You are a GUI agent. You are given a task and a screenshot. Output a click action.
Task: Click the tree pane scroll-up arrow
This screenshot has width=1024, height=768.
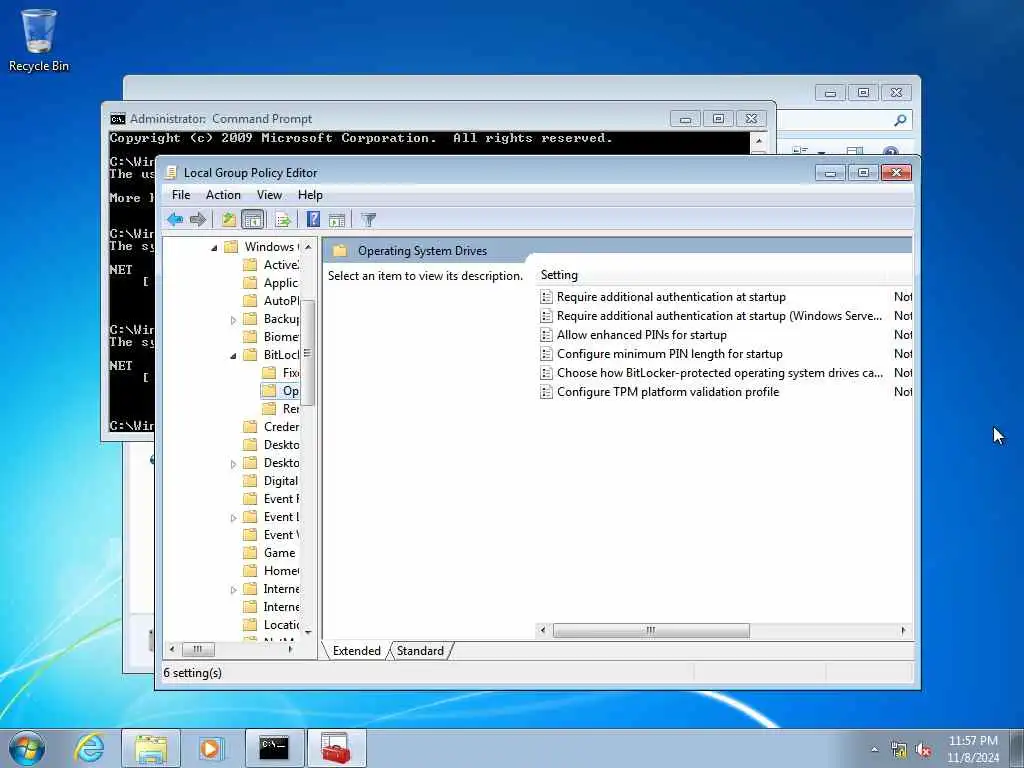pos(308,248)
